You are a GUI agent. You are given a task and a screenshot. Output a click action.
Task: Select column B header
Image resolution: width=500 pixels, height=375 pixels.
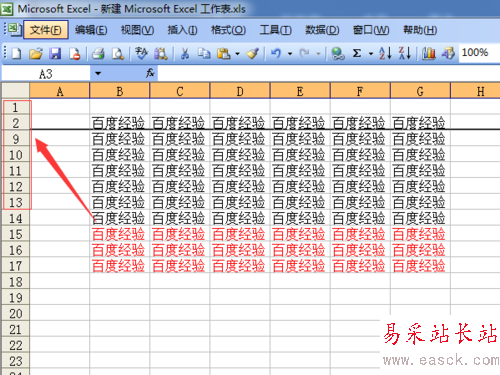click(x=120, y=91)
